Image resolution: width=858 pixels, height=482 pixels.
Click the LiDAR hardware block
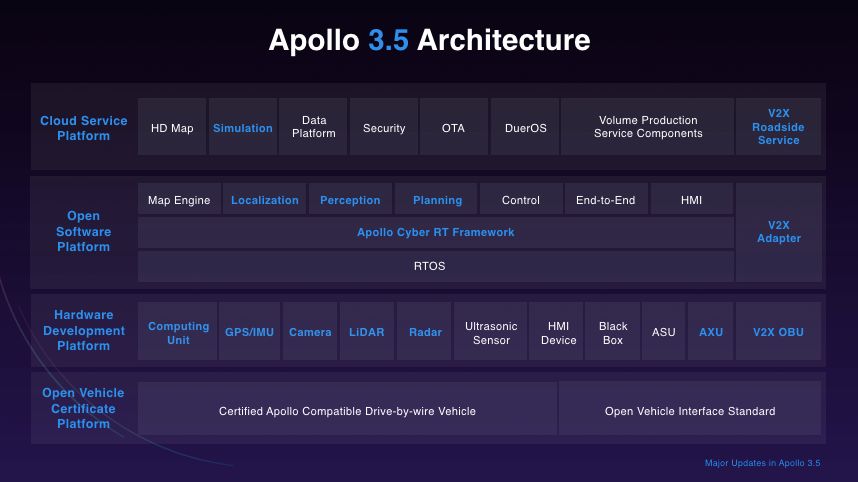[x=366, y=332]
